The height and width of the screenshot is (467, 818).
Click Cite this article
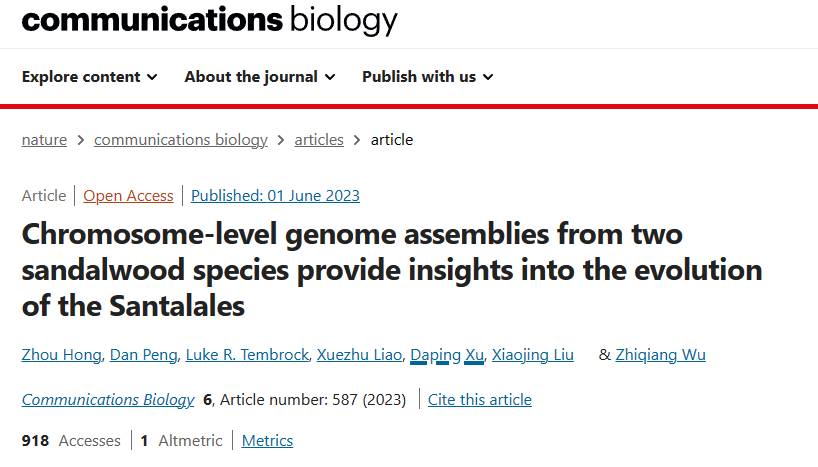(480, 400)
